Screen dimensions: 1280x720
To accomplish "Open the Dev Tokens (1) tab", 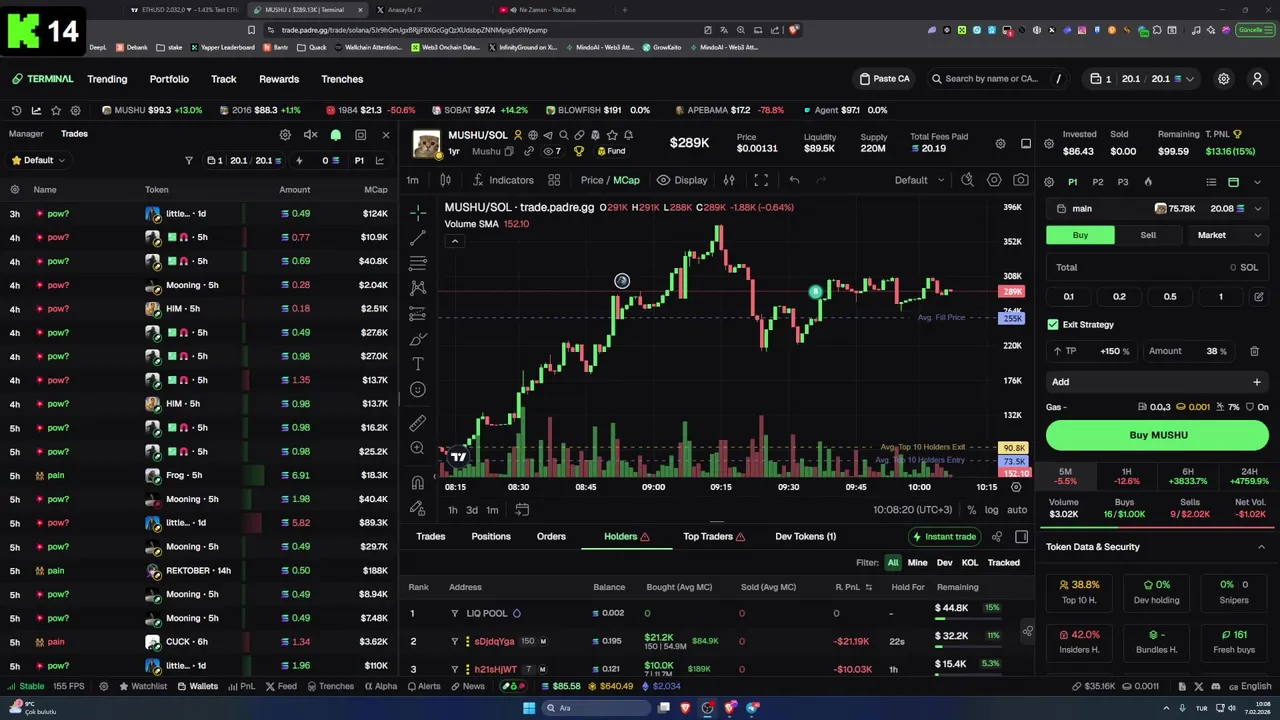I will [805, 537].
